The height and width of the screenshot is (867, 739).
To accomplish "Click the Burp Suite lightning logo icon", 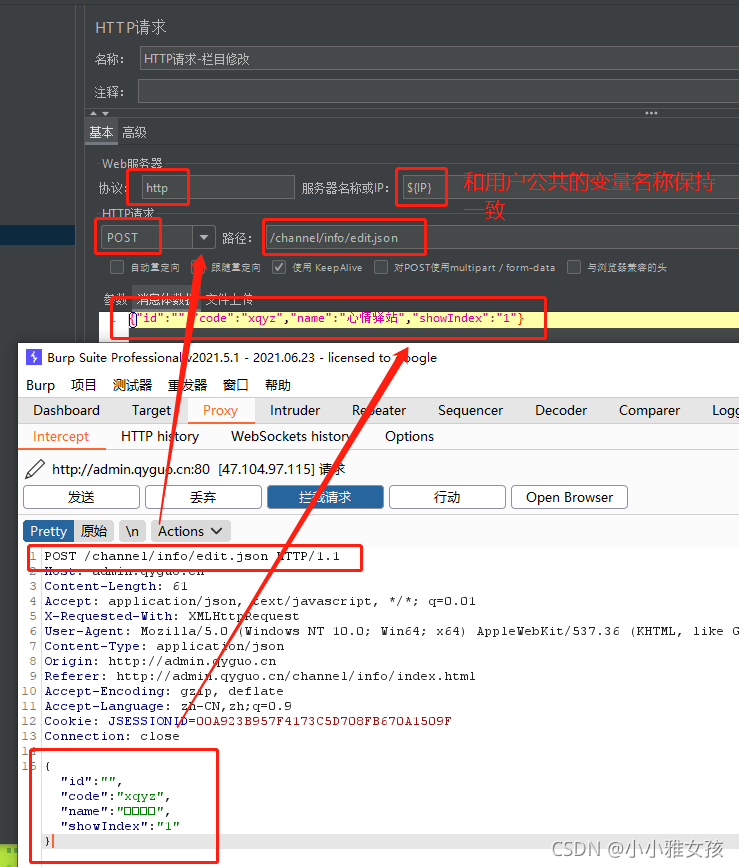I will coord(34,357).
